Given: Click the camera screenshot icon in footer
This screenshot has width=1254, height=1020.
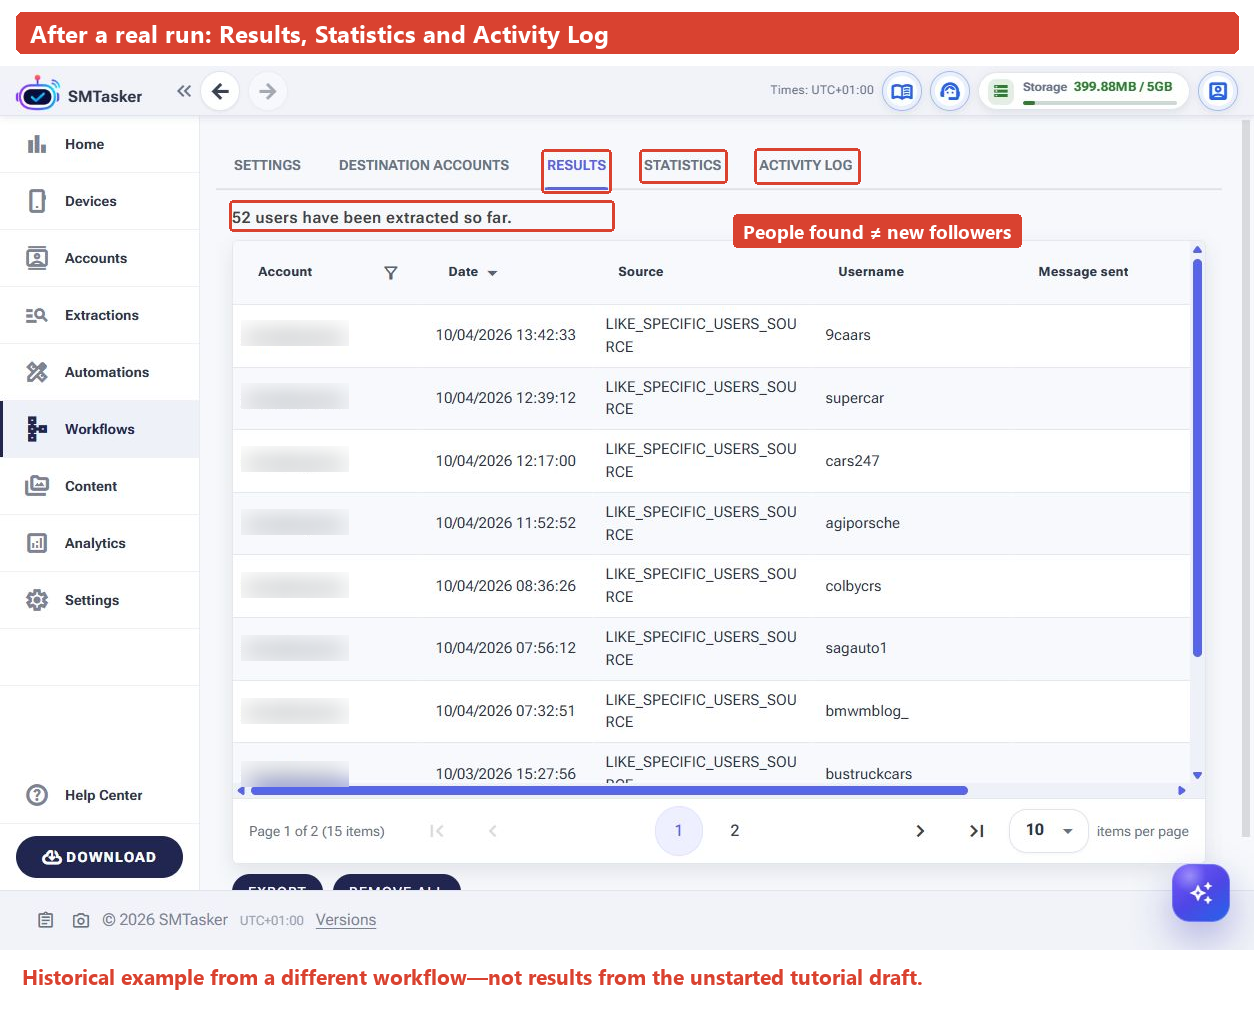Looking at the screenshot, I should (81, 920).
